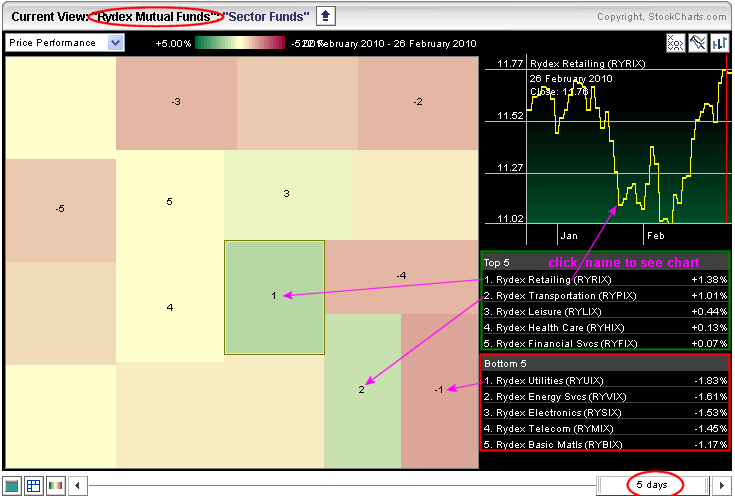Click "Rydex Electronics (RYSIX)" in Bottom 5

tap(553, 413)
